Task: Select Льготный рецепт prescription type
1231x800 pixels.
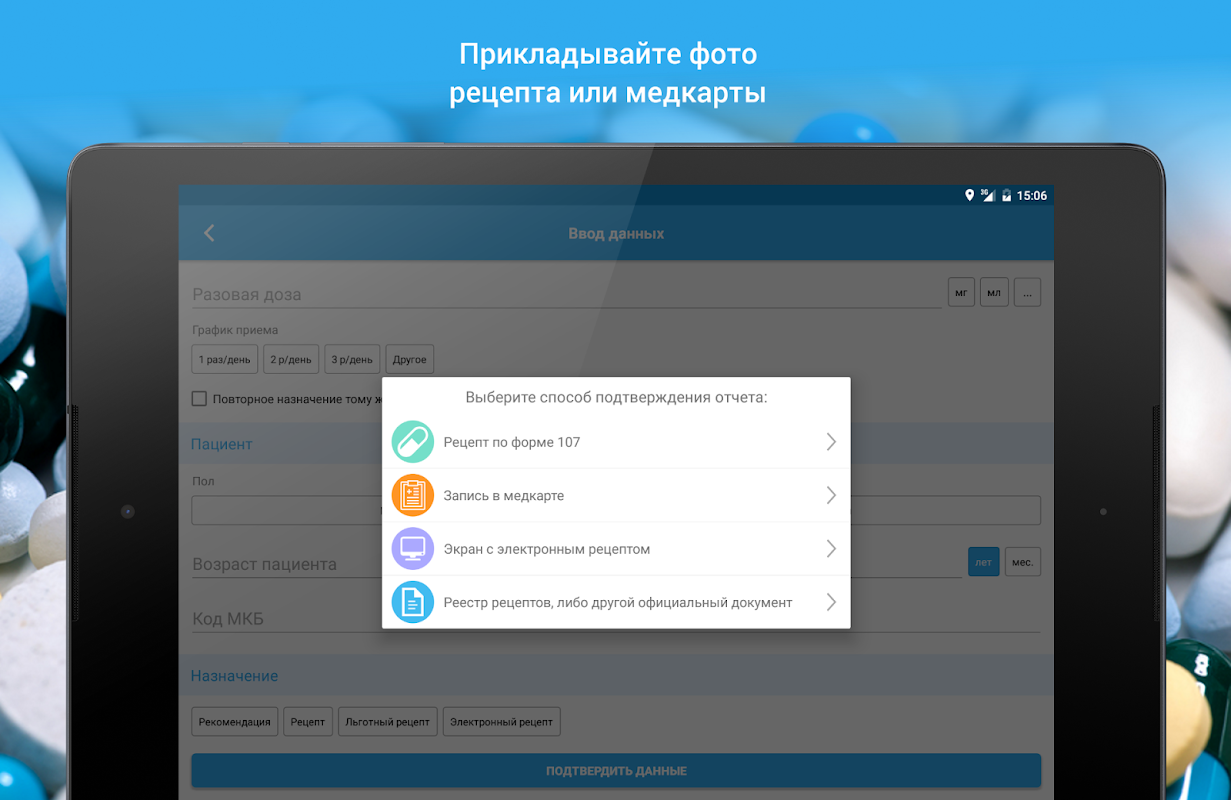Action: pyautogui.click(x=388, y=721)
